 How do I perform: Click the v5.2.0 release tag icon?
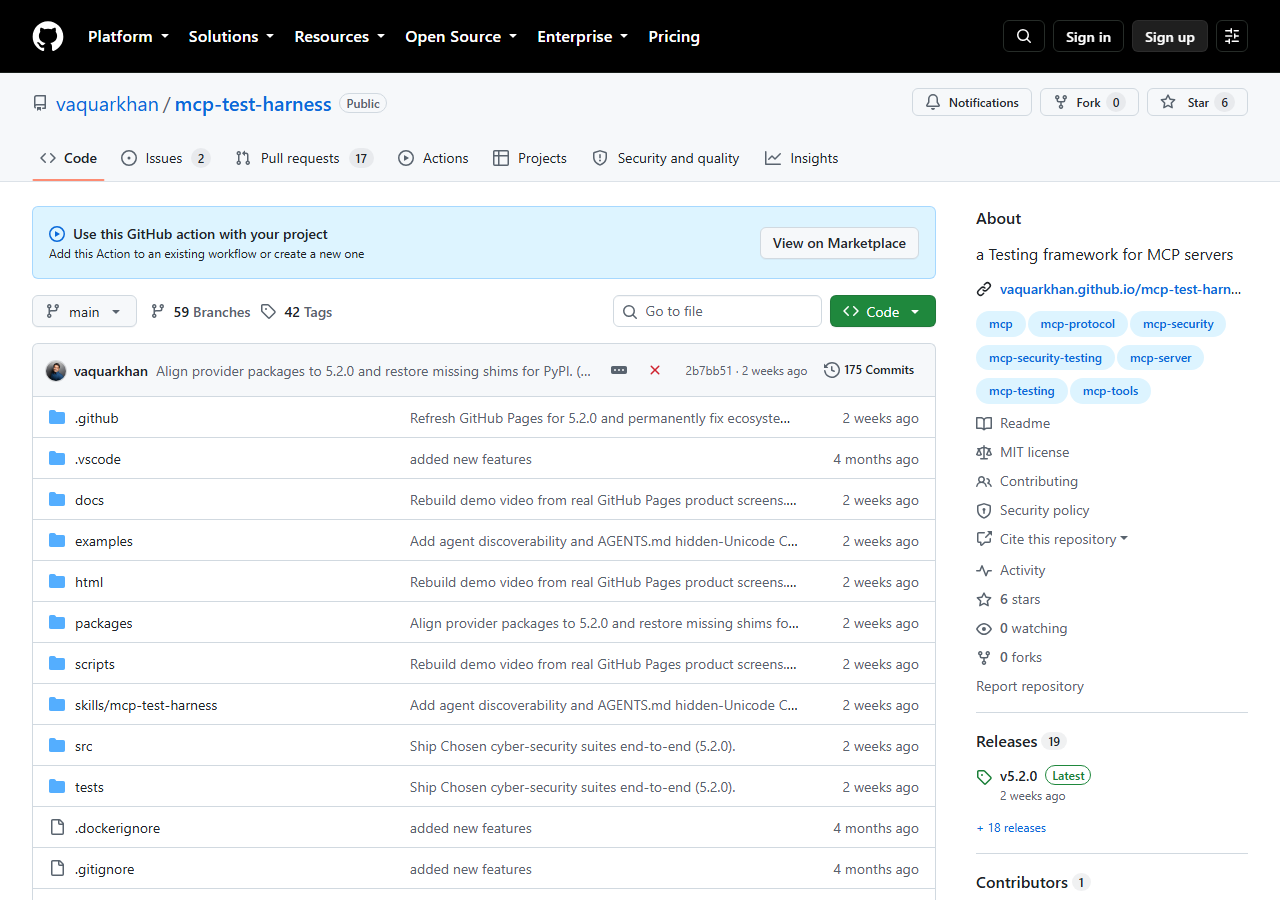(984, 777)
